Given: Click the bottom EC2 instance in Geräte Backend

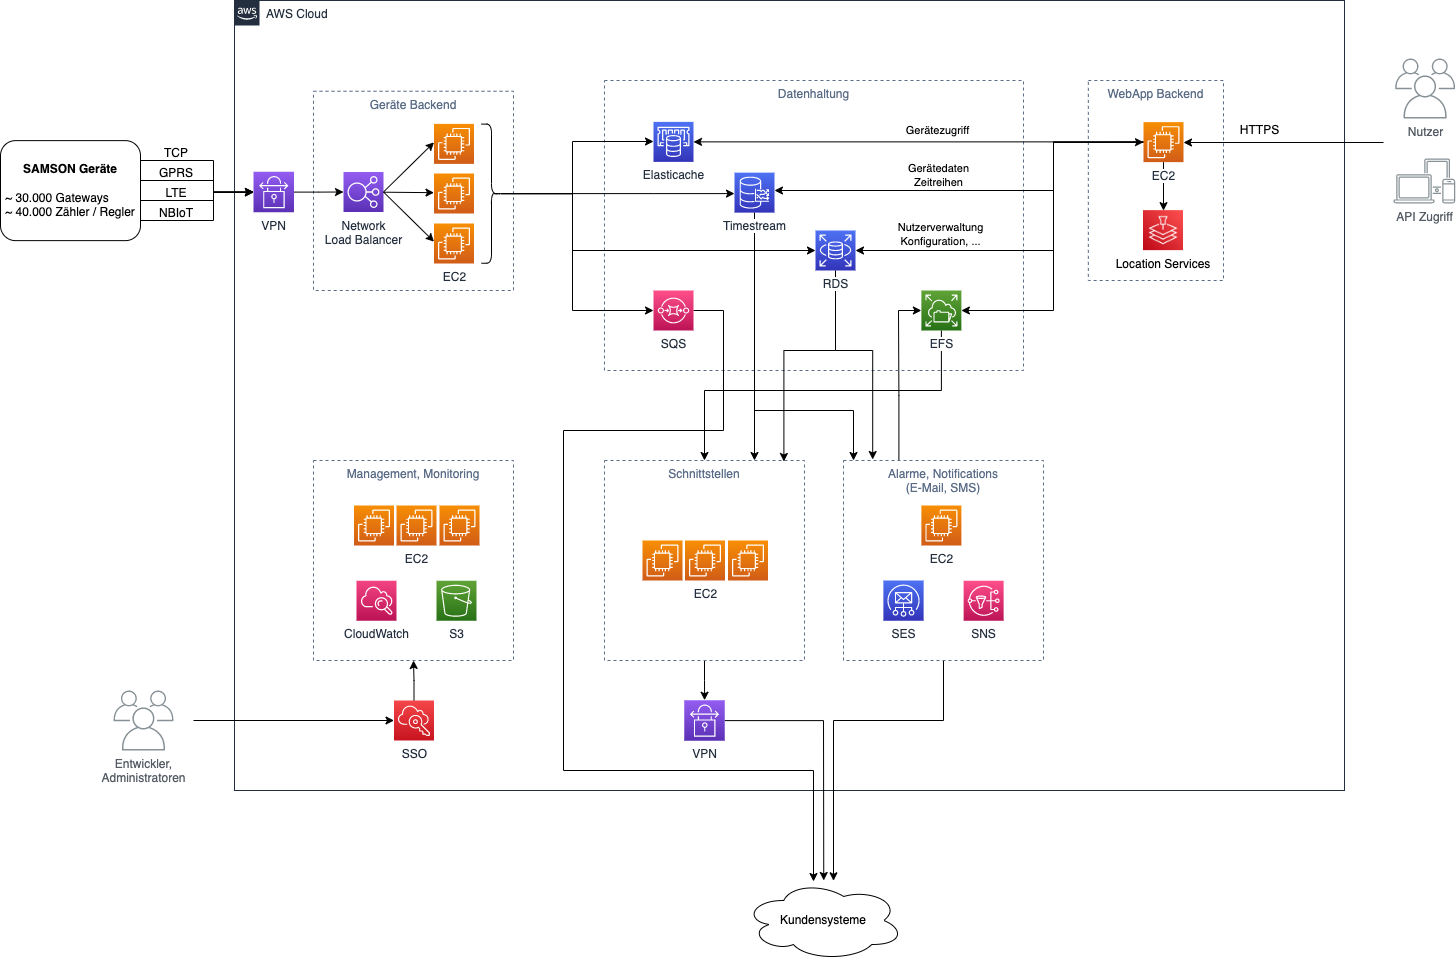Looking at the screenshot, I should pos(454,243).
